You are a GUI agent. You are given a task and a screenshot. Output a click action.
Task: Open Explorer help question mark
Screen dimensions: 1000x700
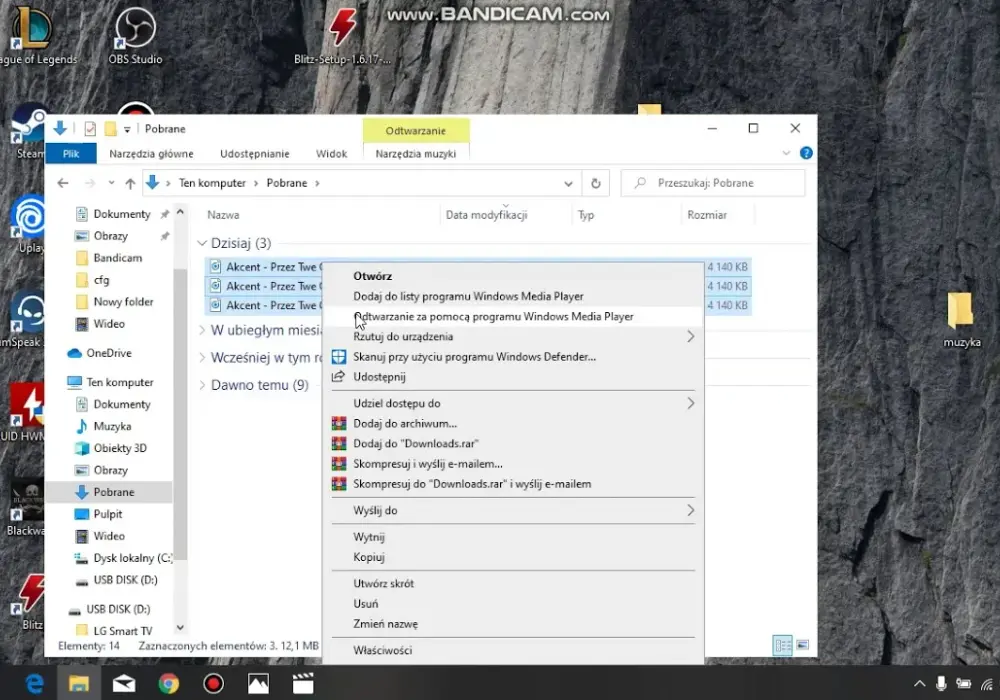coord(806,153)
